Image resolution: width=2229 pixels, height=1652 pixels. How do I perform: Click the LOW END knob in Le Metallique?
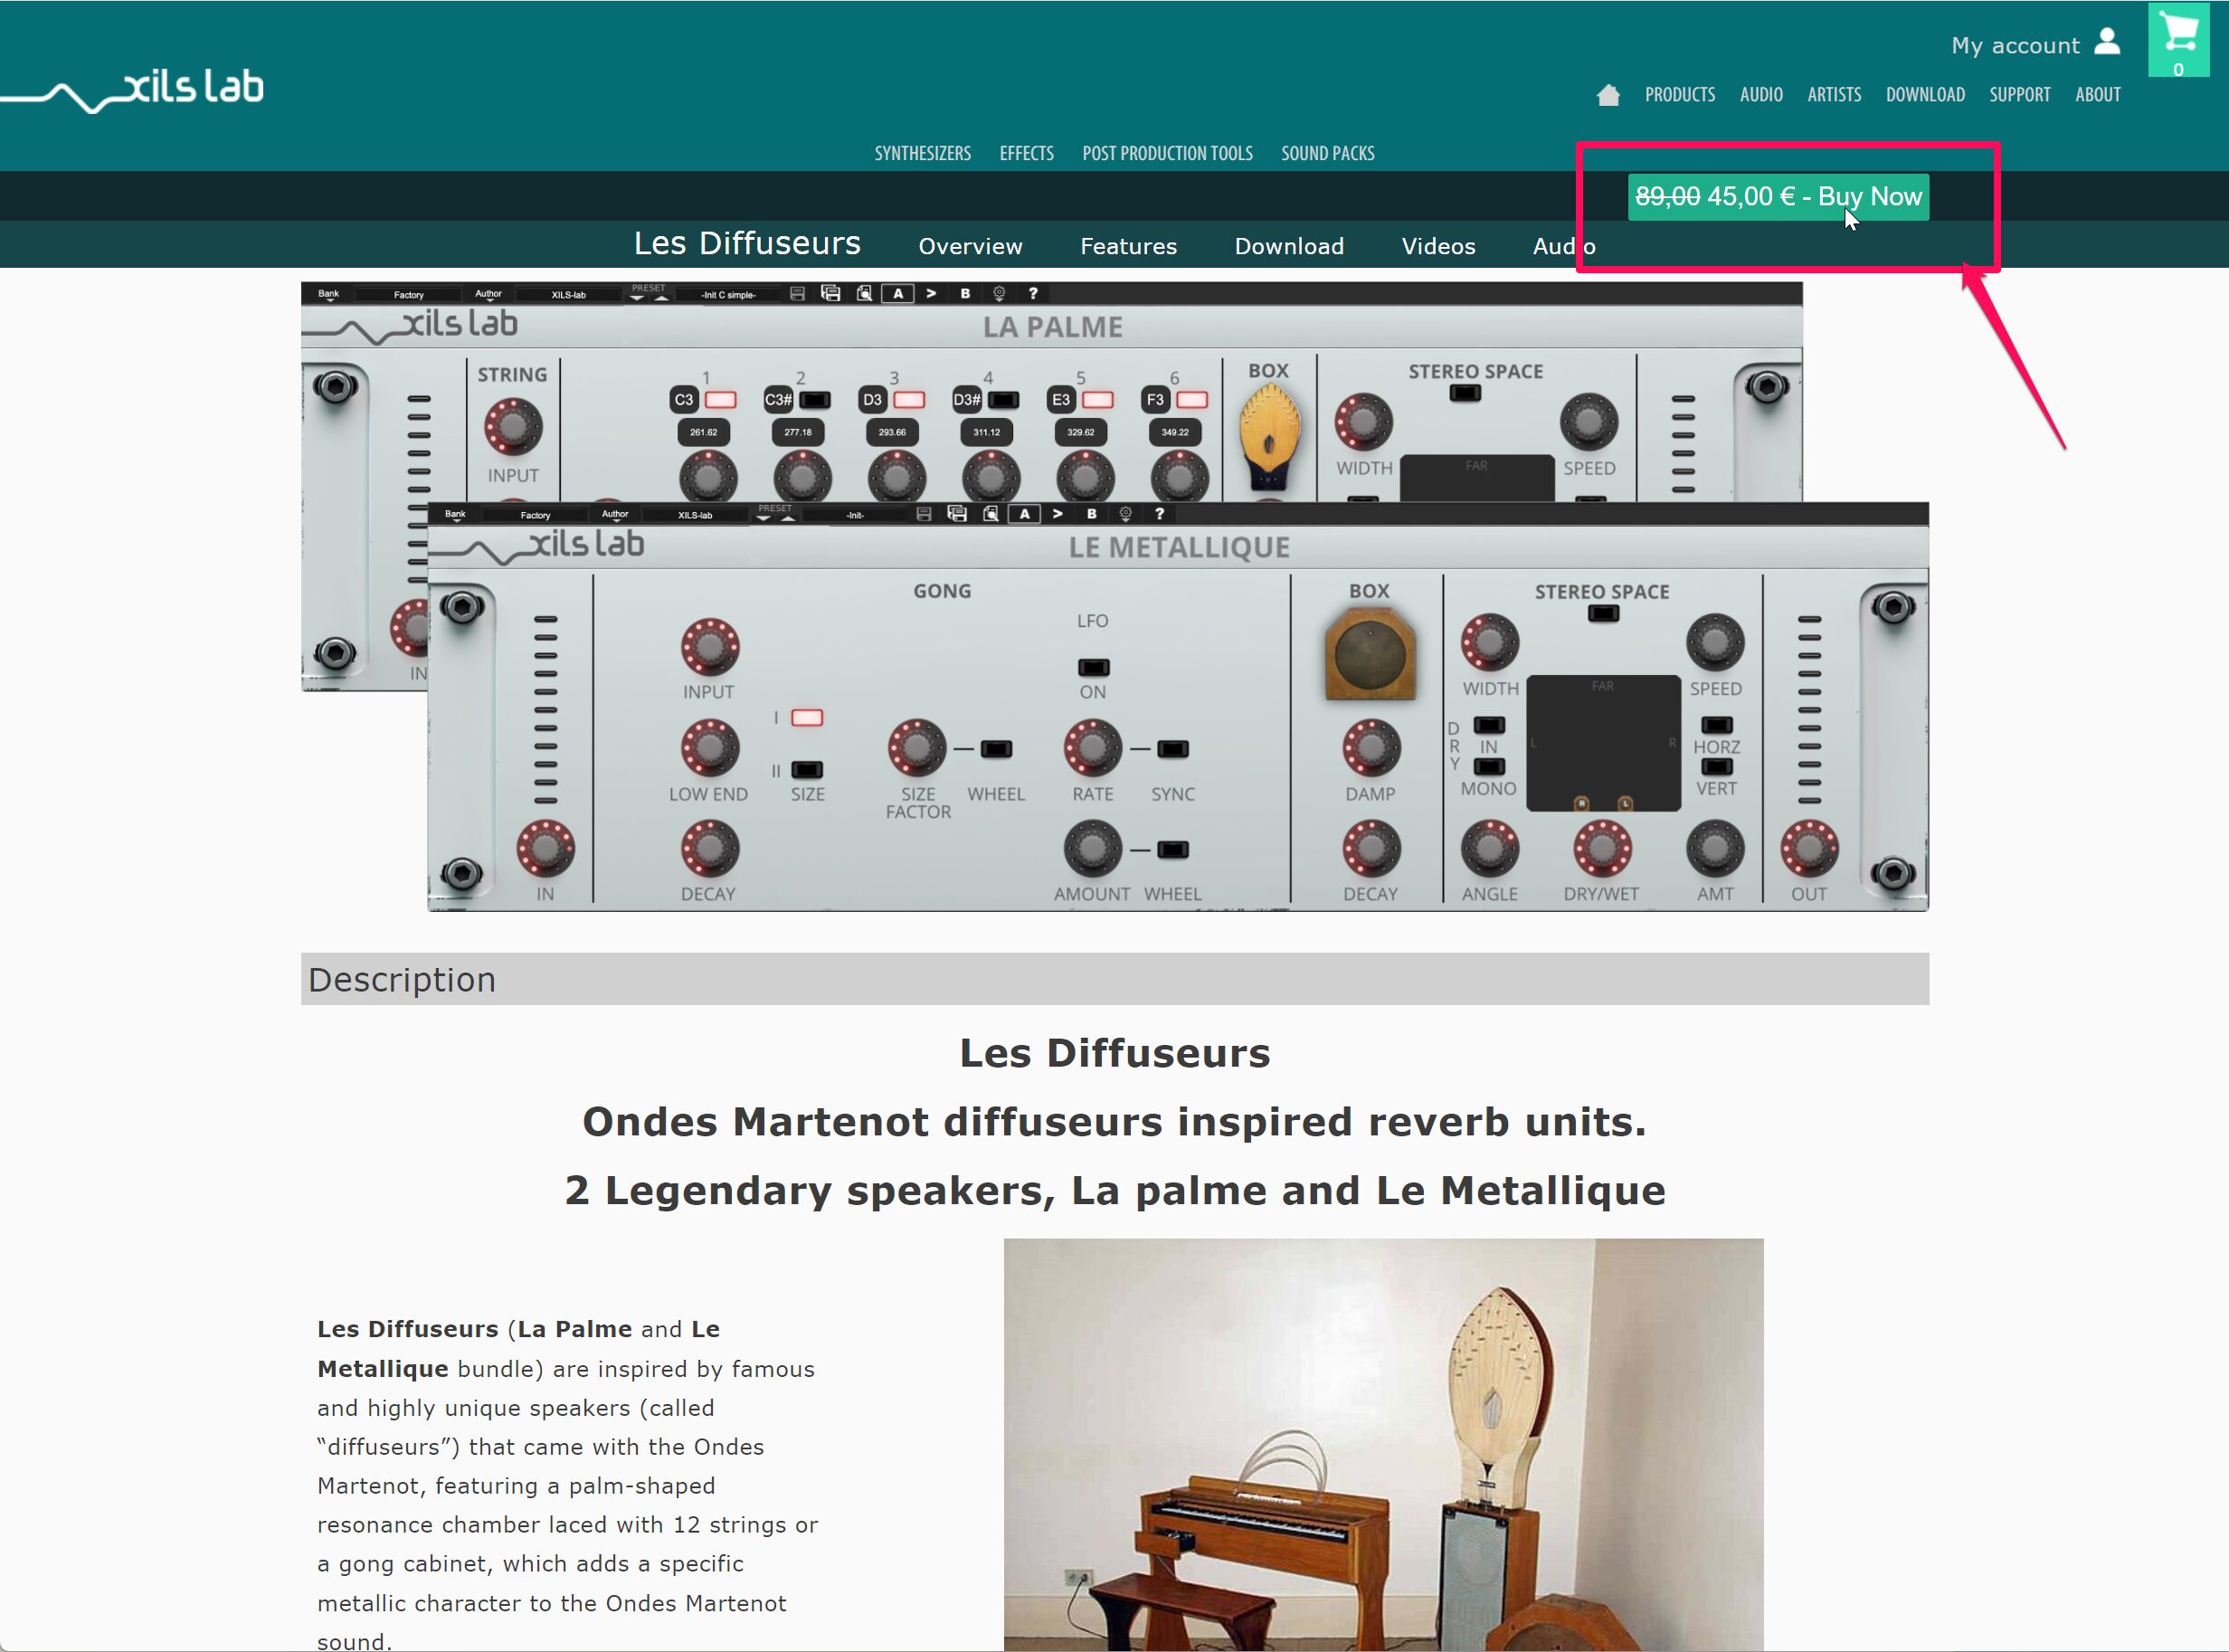pos(710,748)
